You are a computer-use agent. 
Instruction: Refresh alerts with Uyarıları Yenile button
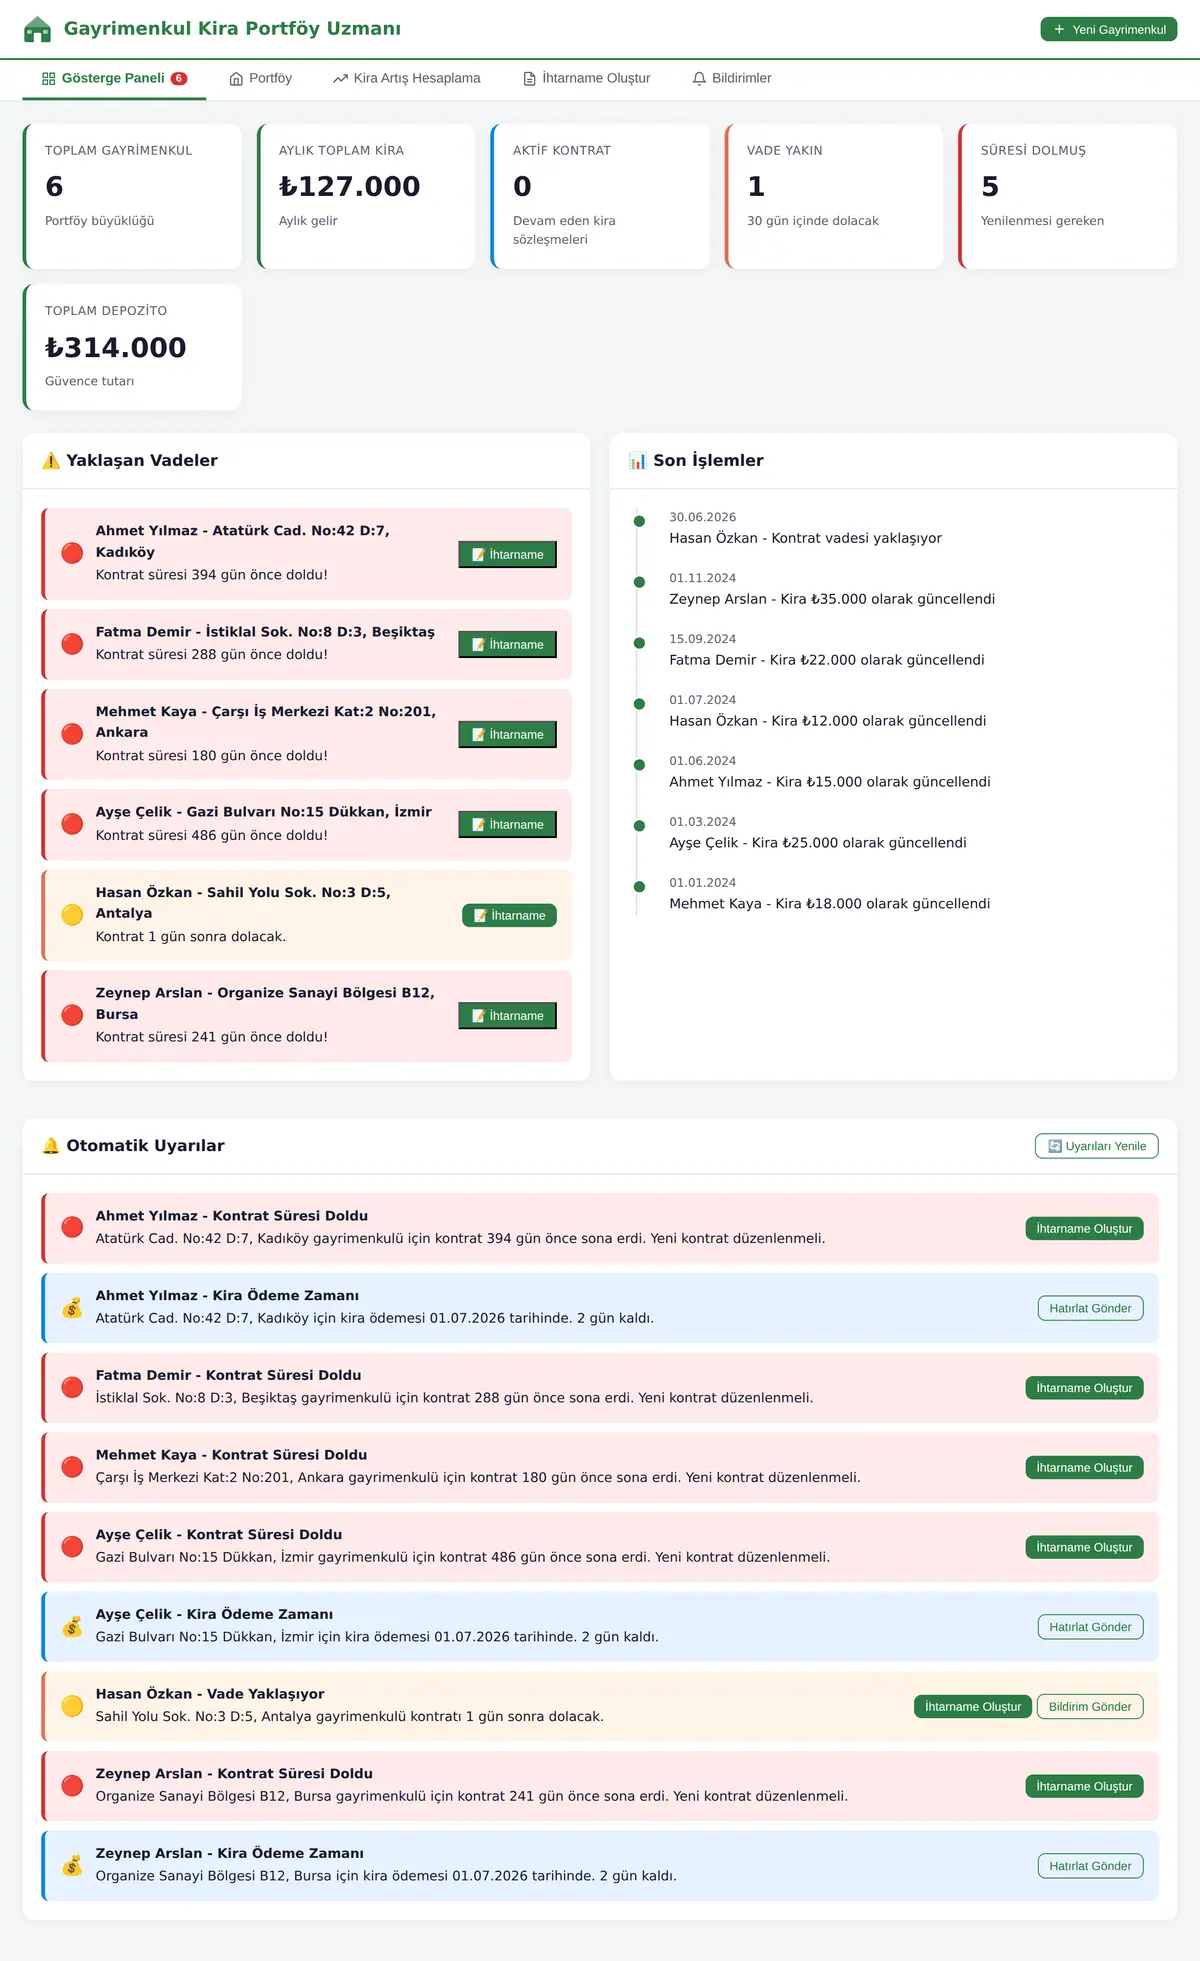pyautogui.click(x=1097, y=1146)
